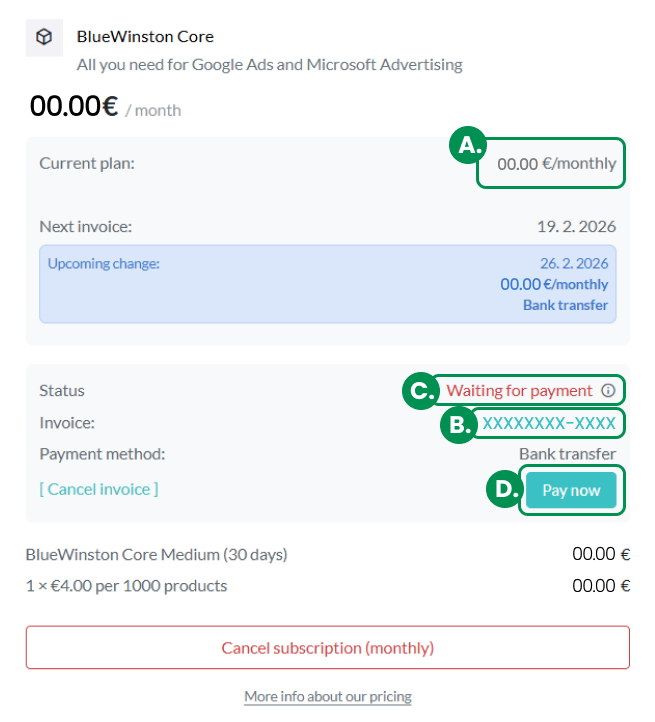This screenshot has height=722, width=655.
Task: Open More info about our pricing
Action: pos(328,696)
